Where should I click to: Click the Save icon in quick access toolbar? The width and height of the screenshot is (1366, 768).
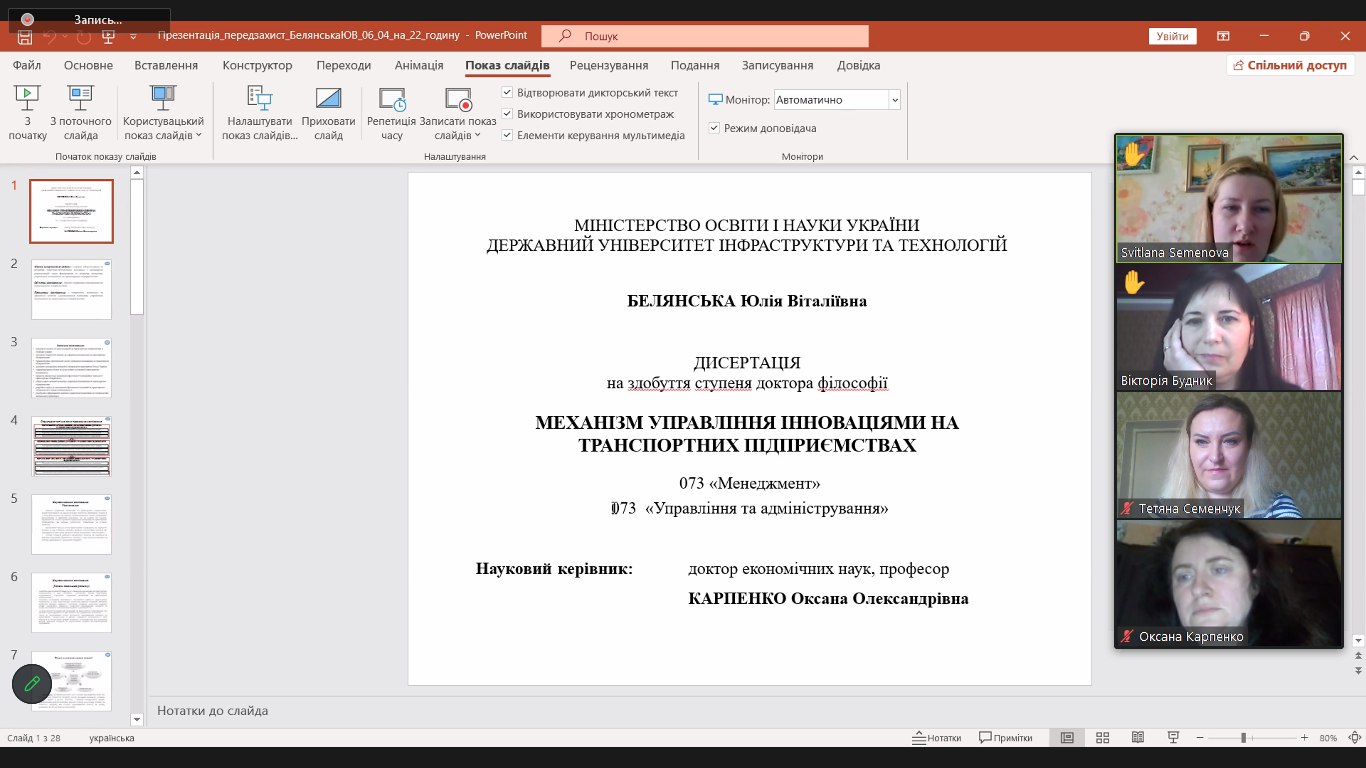(x=25, y=36)
